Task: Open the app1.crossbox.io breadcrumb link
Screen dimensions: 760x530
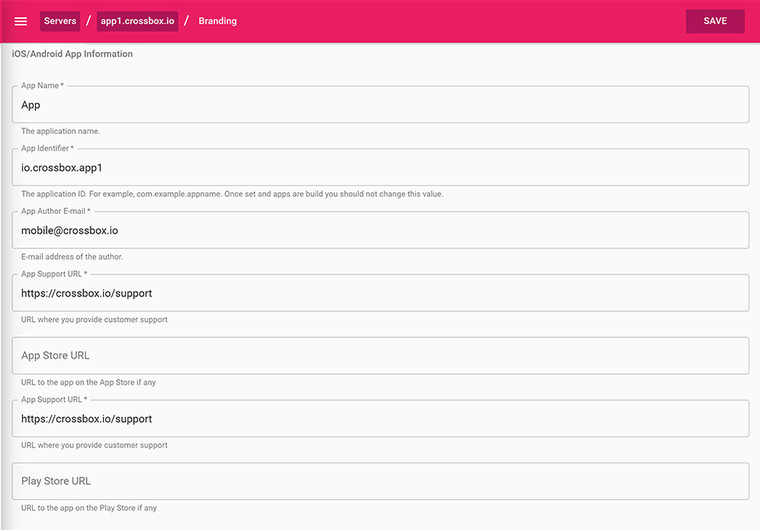Action: point(139,21)
